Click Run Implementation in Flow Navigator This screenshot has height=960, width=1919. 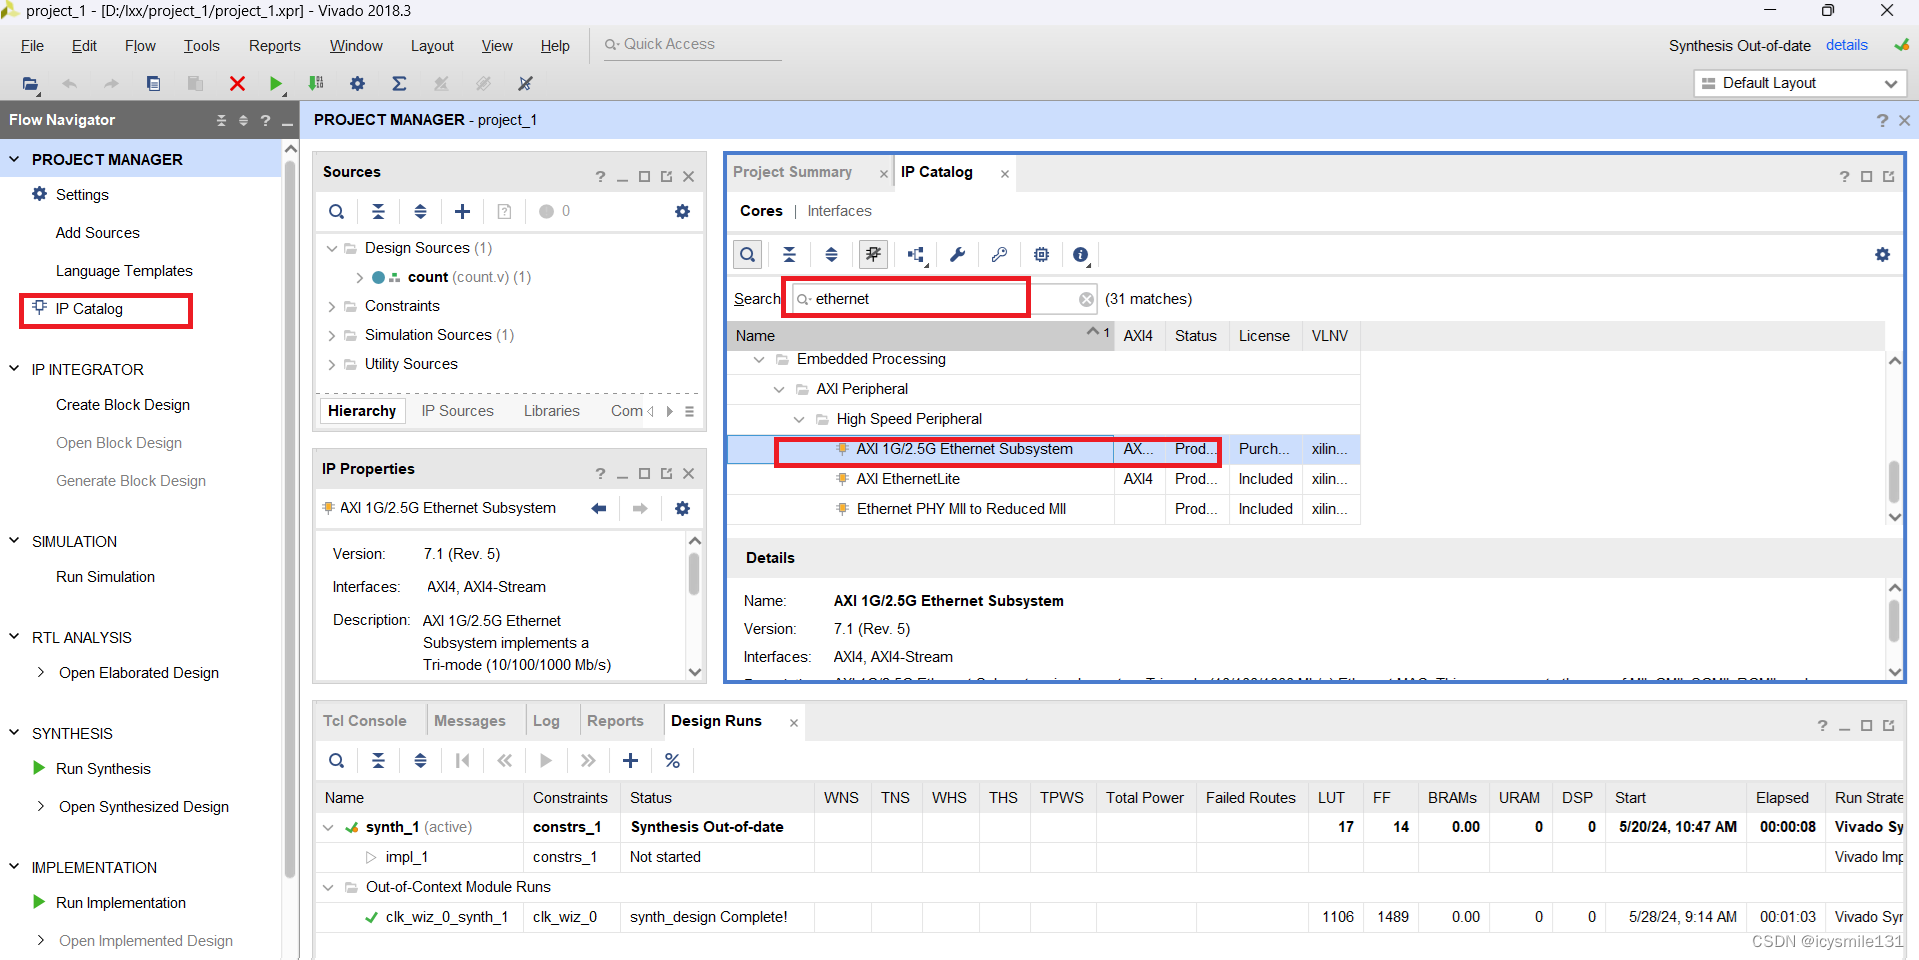click(120, 903)
